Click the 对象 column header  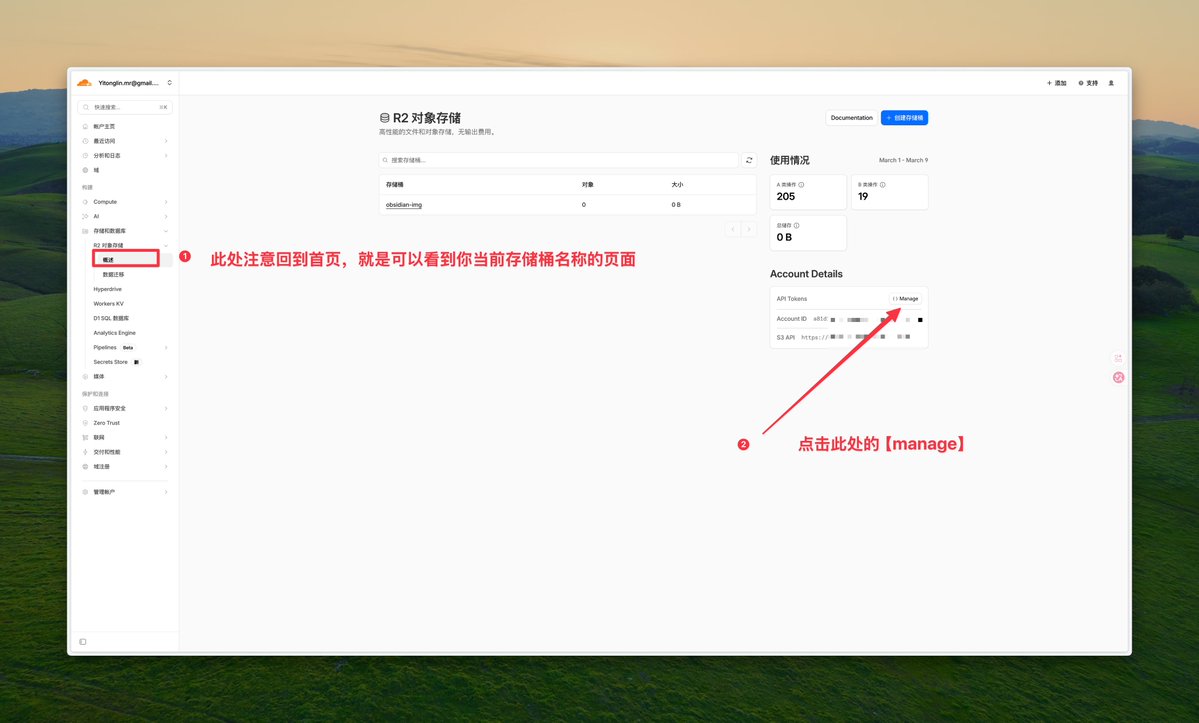pos(587,184)
